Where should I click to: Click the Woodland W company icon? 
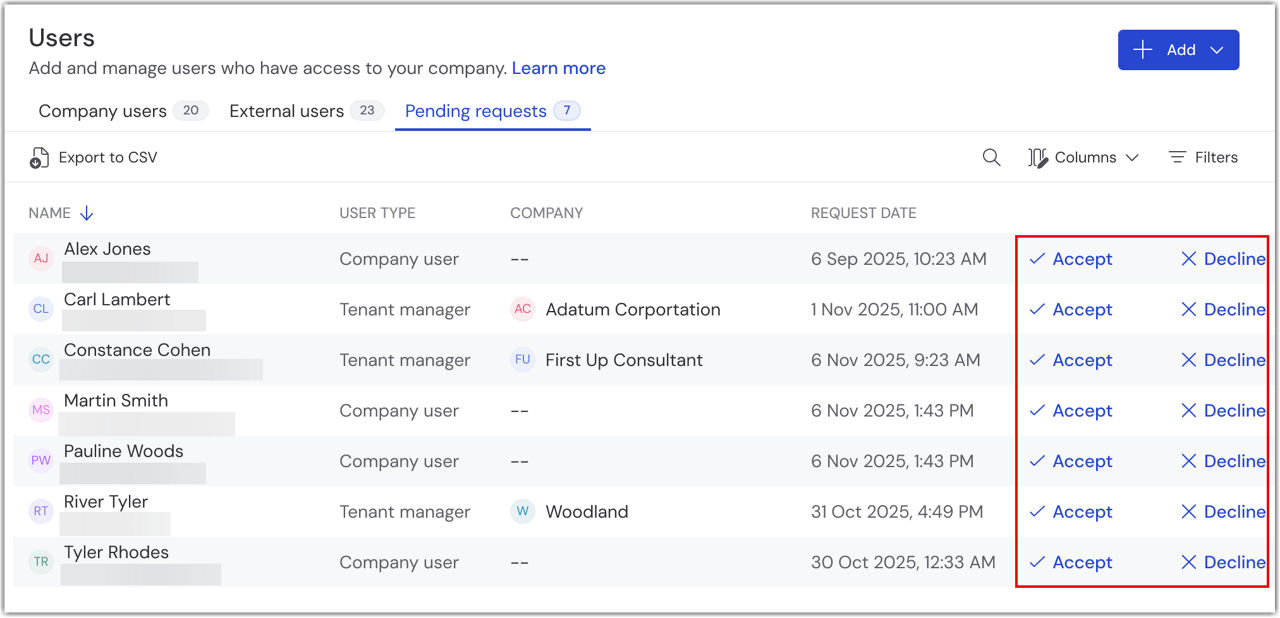tap(522, 512)
